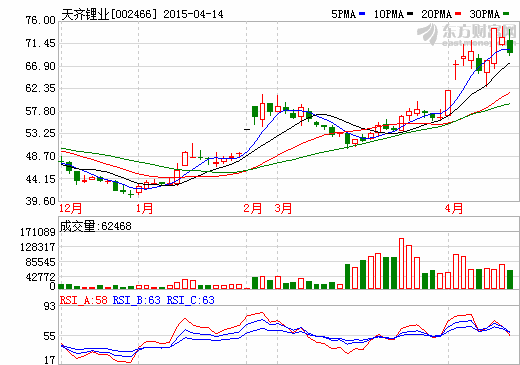Click the 85545 volume axis label
The height and width of the screenshot is (365, 520).
(x=40, y=262)
